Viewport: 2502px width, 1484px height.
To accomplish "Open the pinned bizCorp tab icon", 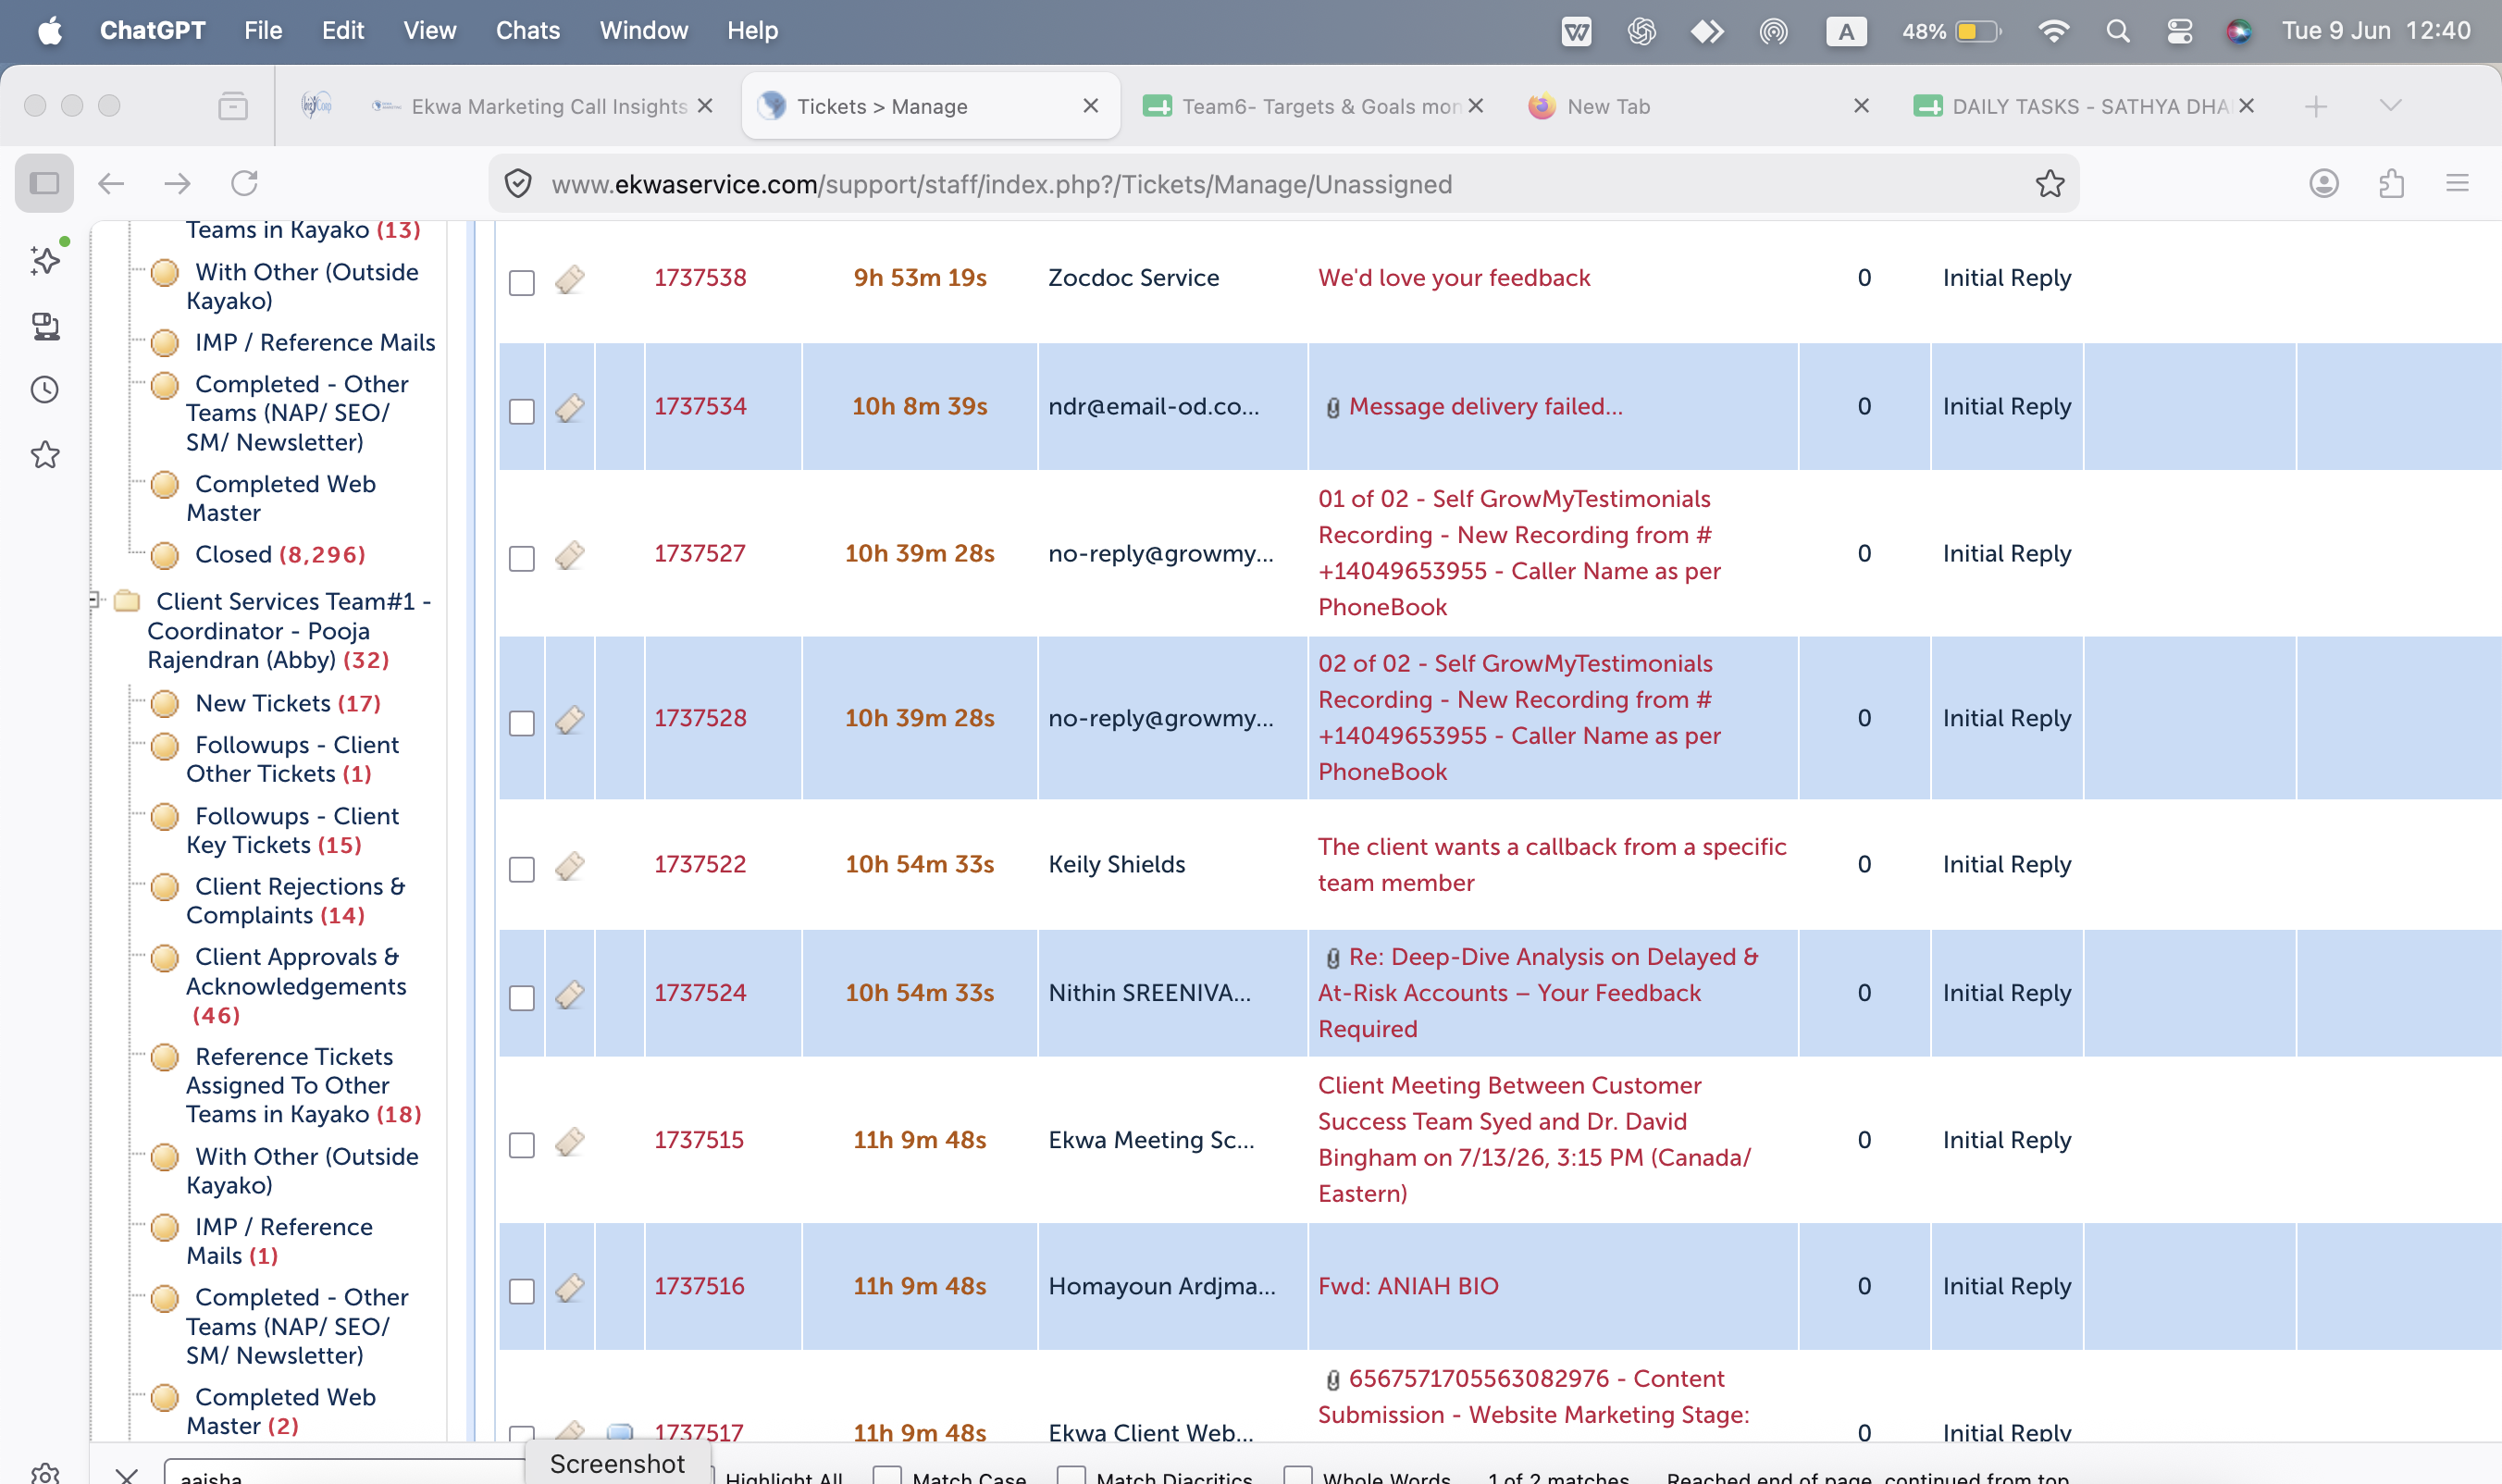I will tap(316, 105).
